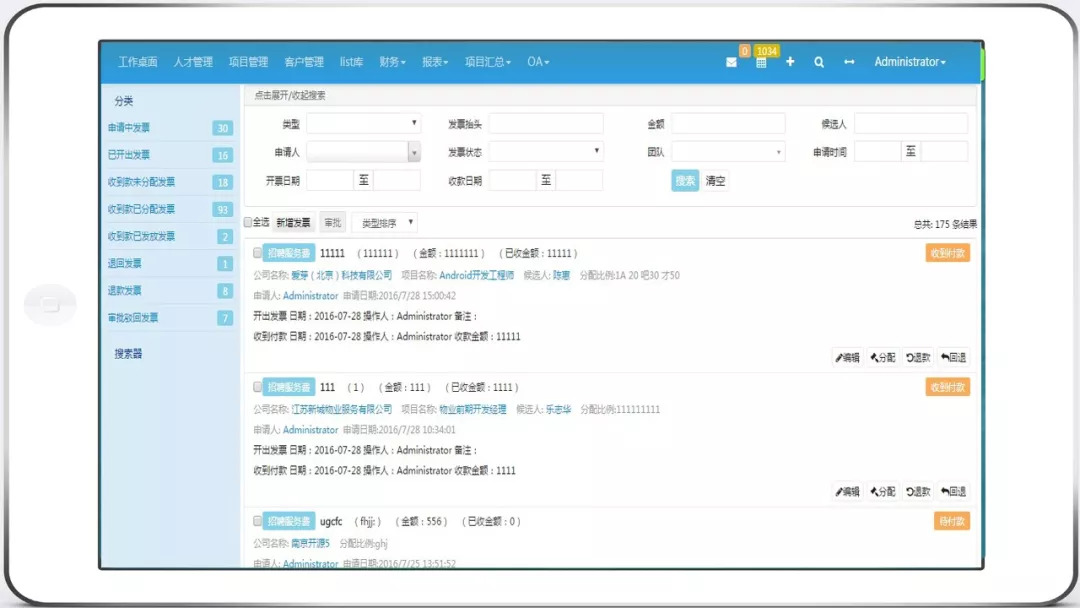This screenshot has height=608, width=1080.
Task: Open the mail envelope icon in navbar
Action: pos(731,62)
